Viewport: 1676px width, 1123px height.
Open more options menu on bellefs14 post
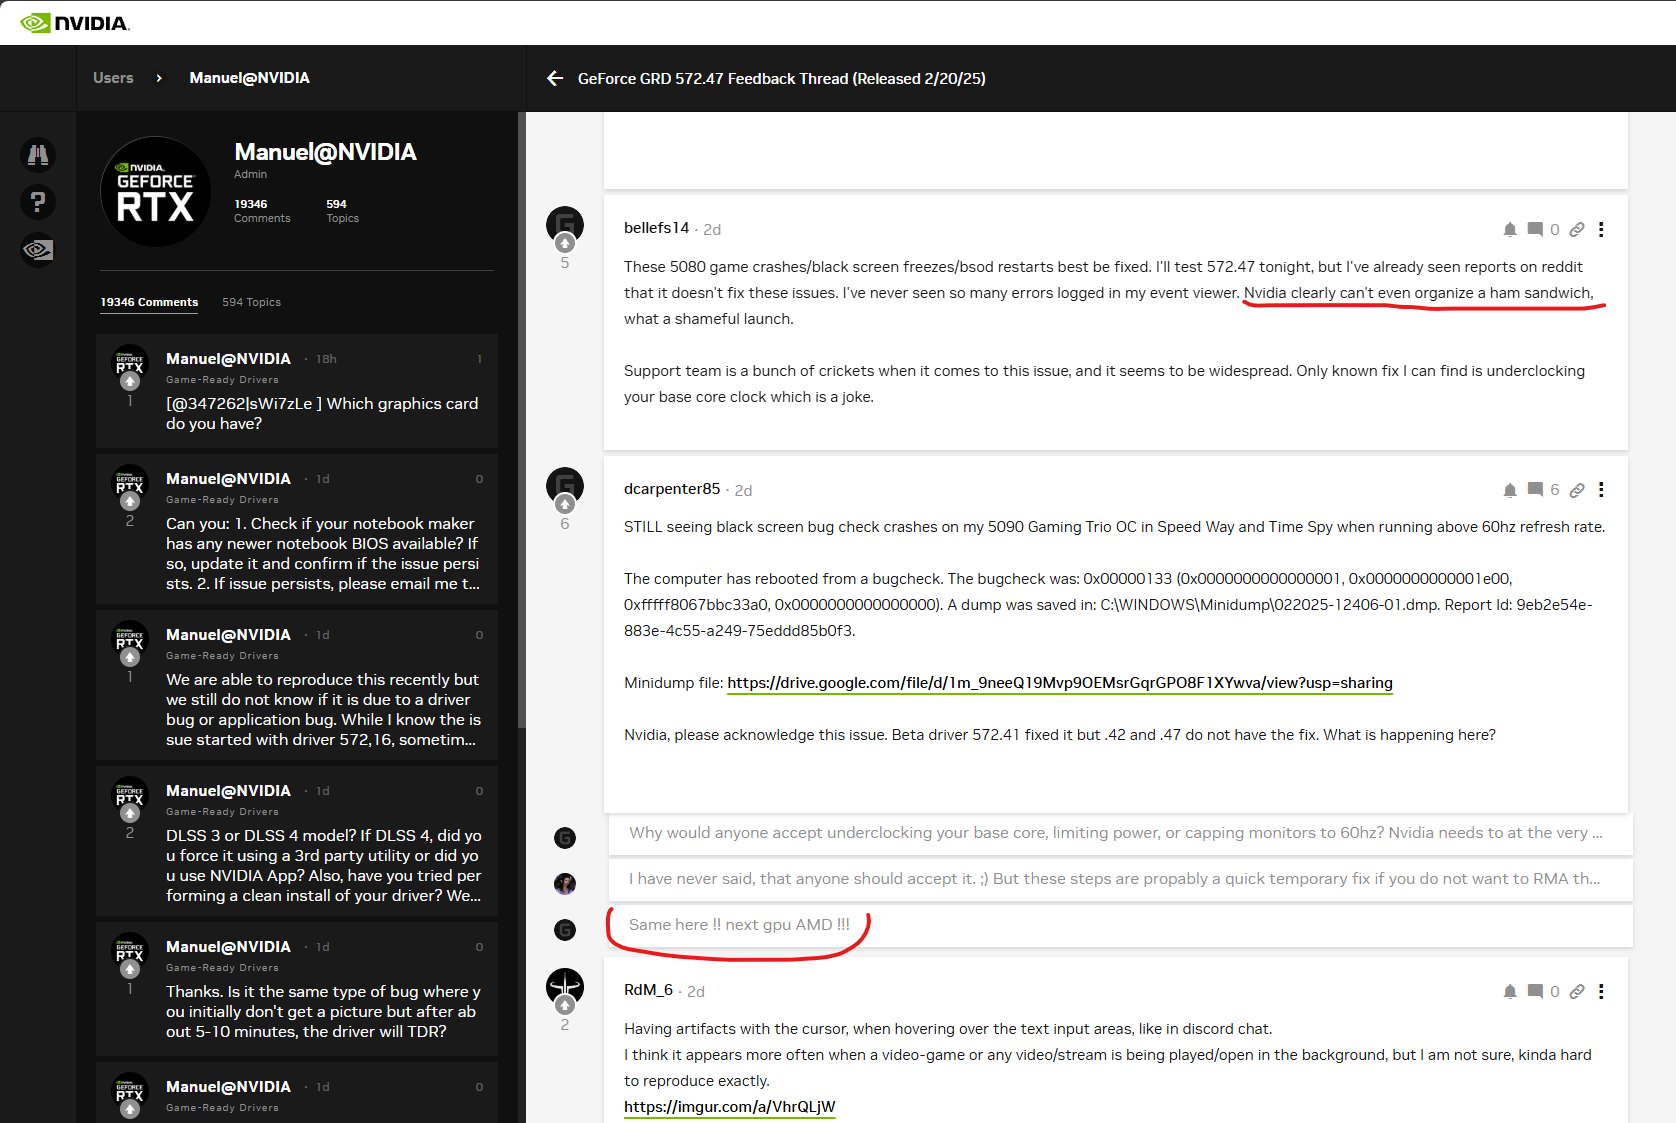(x=1601, y=229)
